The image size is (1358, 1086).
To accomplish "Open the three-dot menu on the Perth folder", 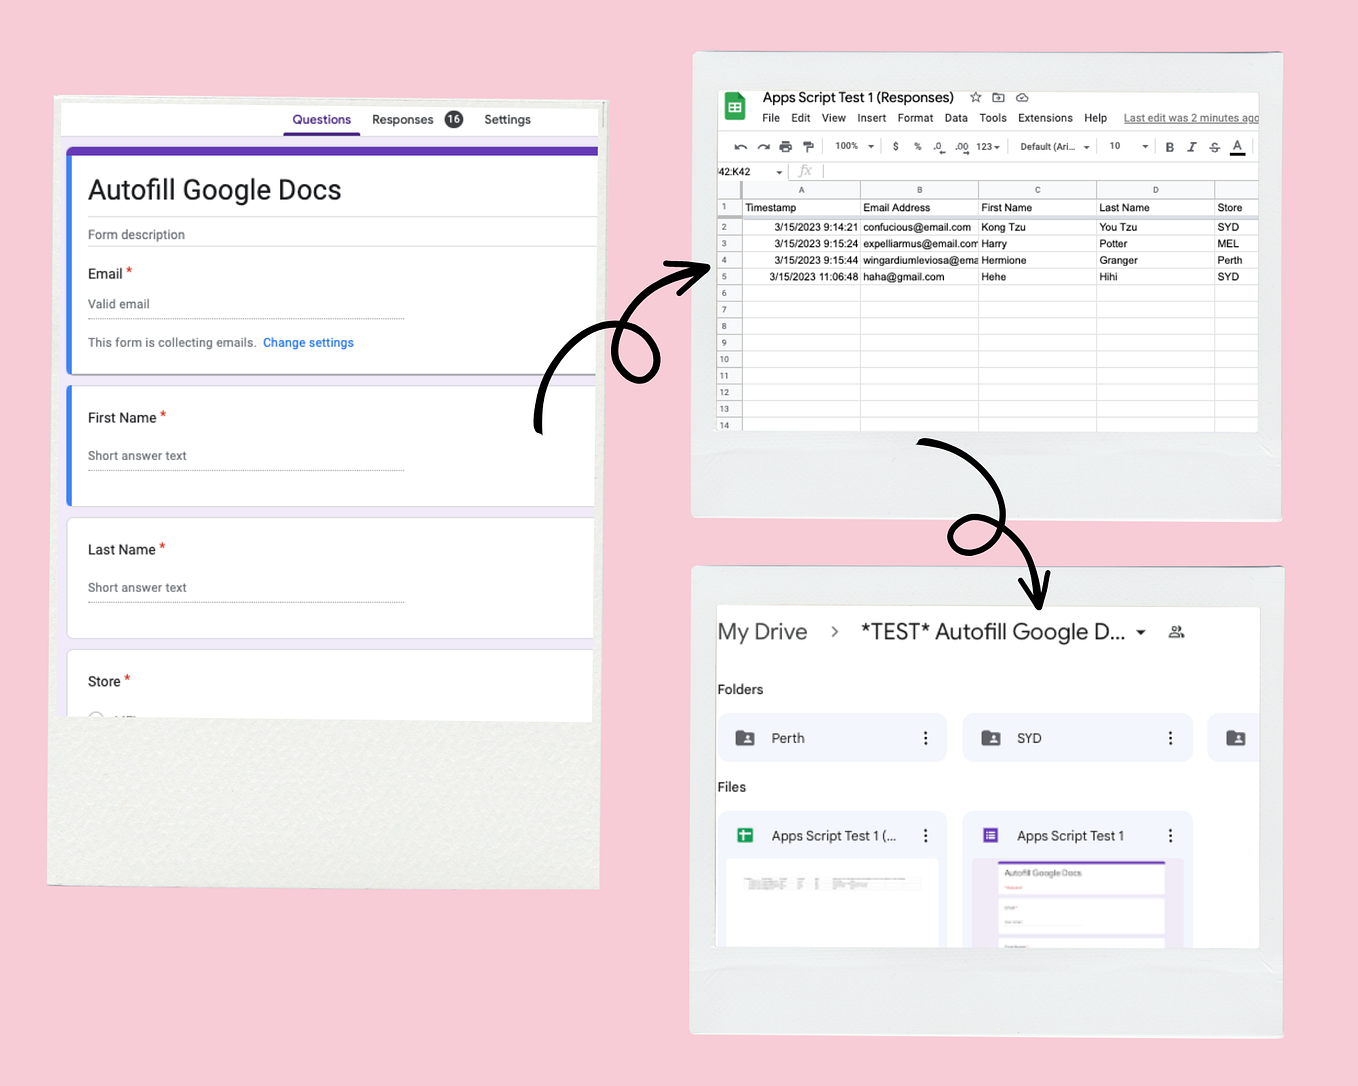I will click(x=924, y=738).
